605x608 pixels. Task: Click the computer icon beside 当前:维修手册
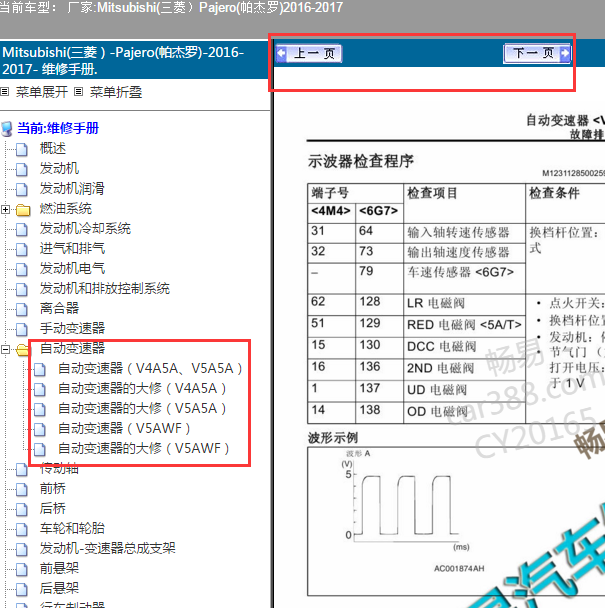7,129
